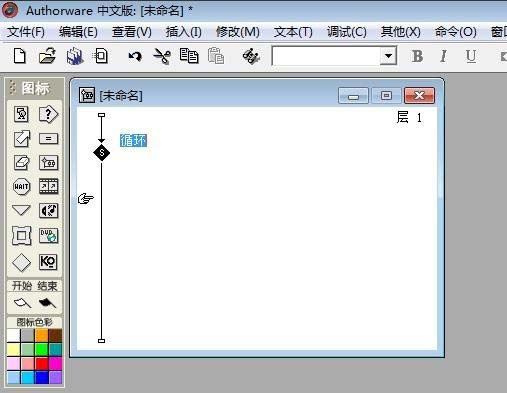Choose the brown icon color swatch
The image size is (507, 393).
[55, 336]
